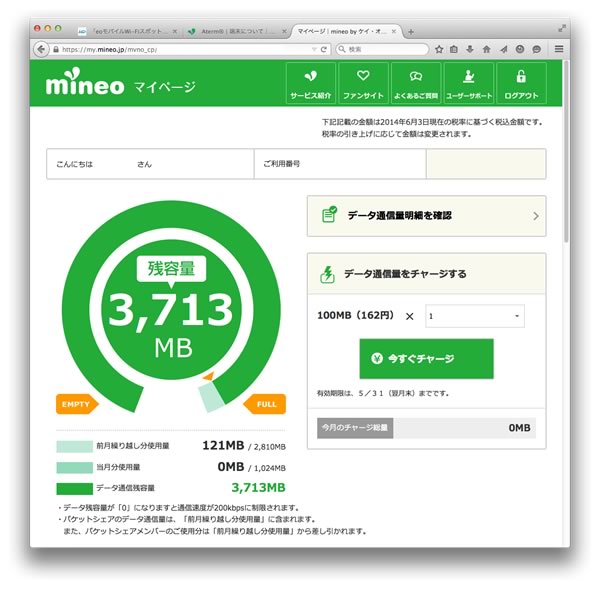Image resolution: width=600 pixels, height=589 pixels.
Task: Click the chat bubble toolbar icon
Action: pos(536,49)
